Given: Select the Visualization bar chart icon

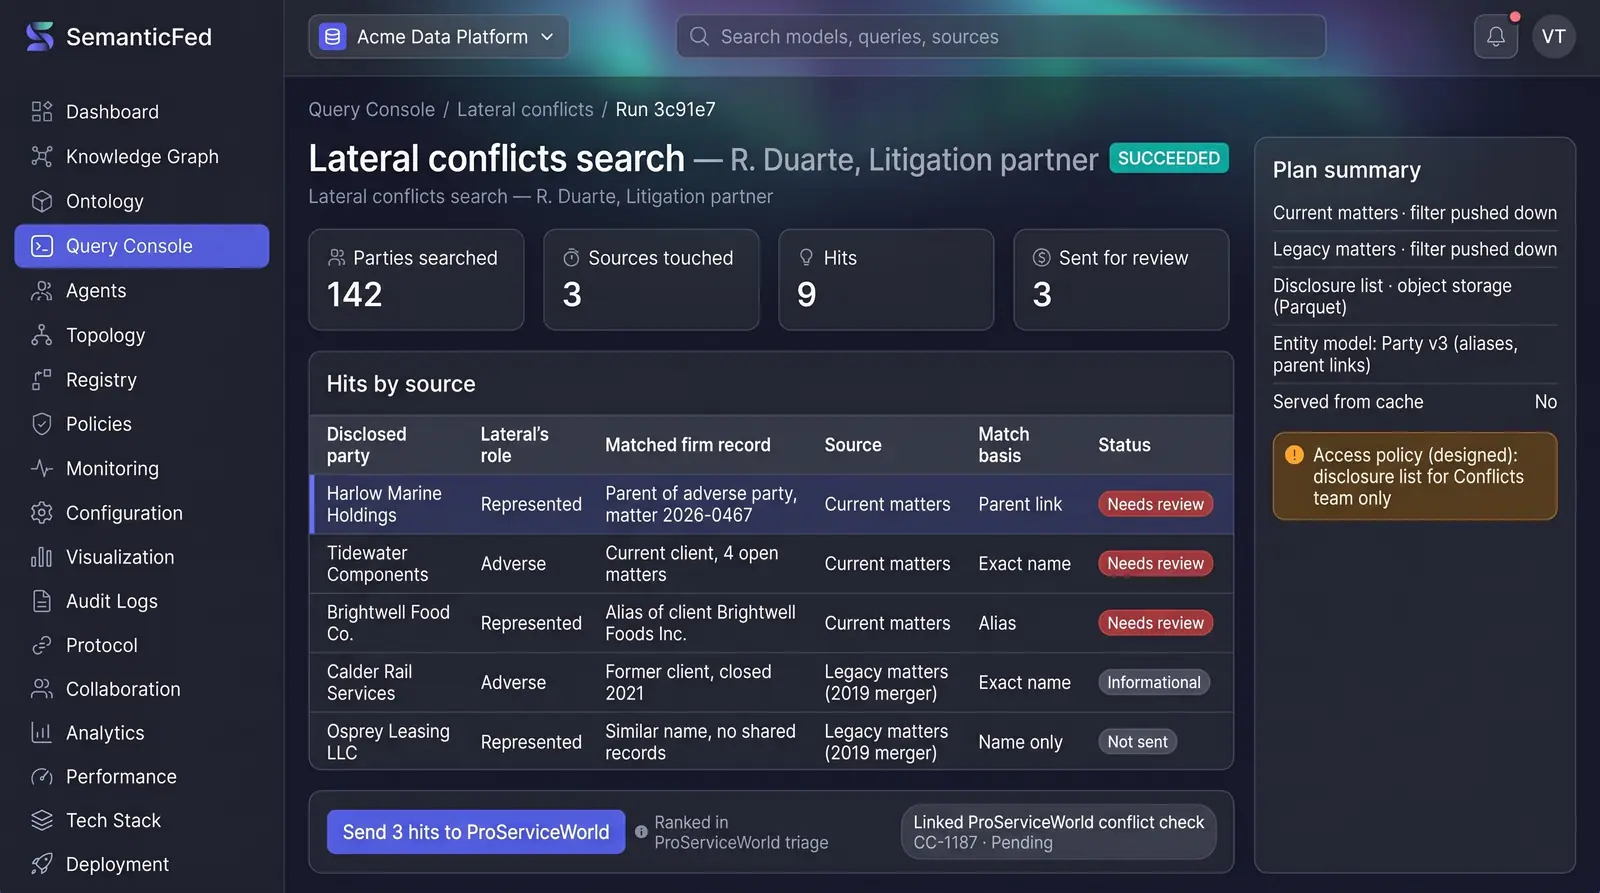Looking at the screenshot, I should (x=42, y=557).
